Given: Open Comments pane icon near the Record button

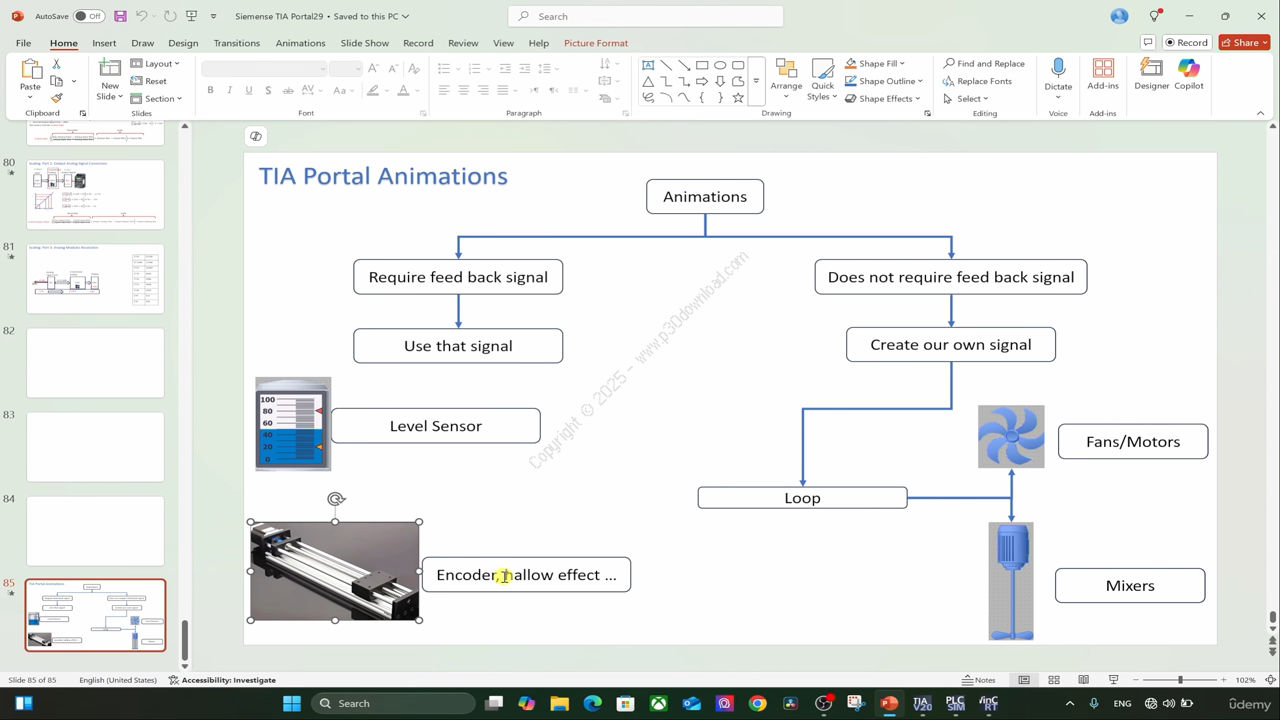Looking at the screenshot, I should click(x=1148, y=43).
